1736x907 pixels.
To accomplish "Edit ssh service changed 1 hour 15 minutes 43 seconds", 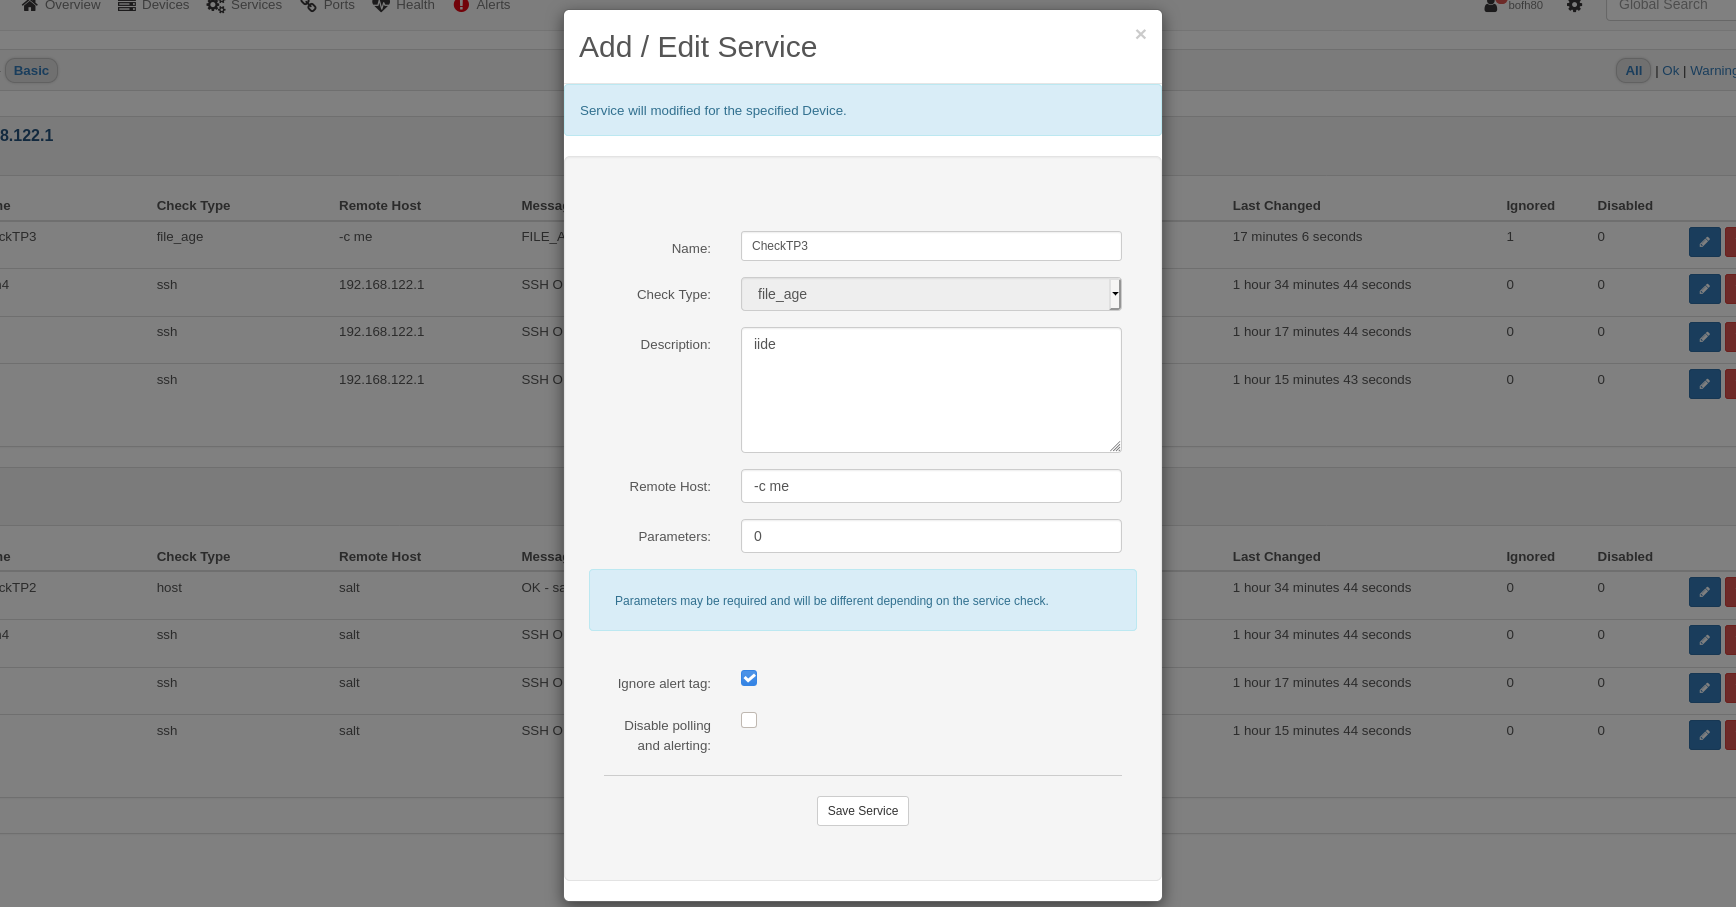I will 1704,384.
